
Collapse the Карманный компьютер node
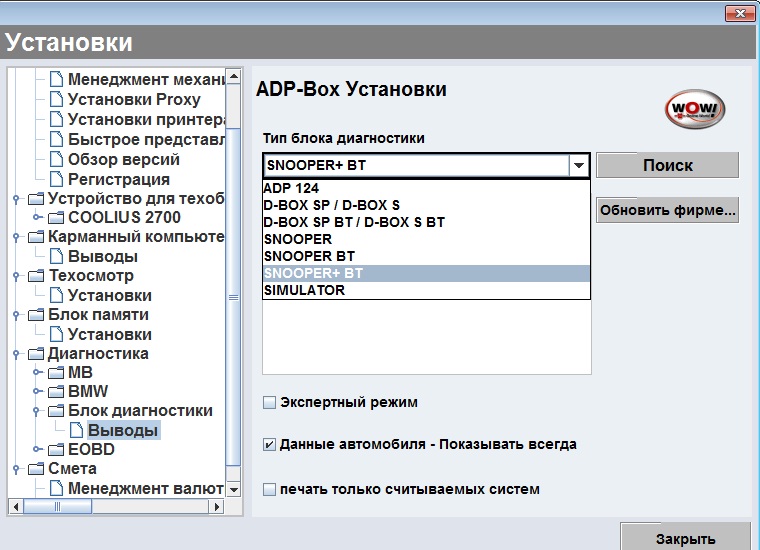[x=16, y=237]
